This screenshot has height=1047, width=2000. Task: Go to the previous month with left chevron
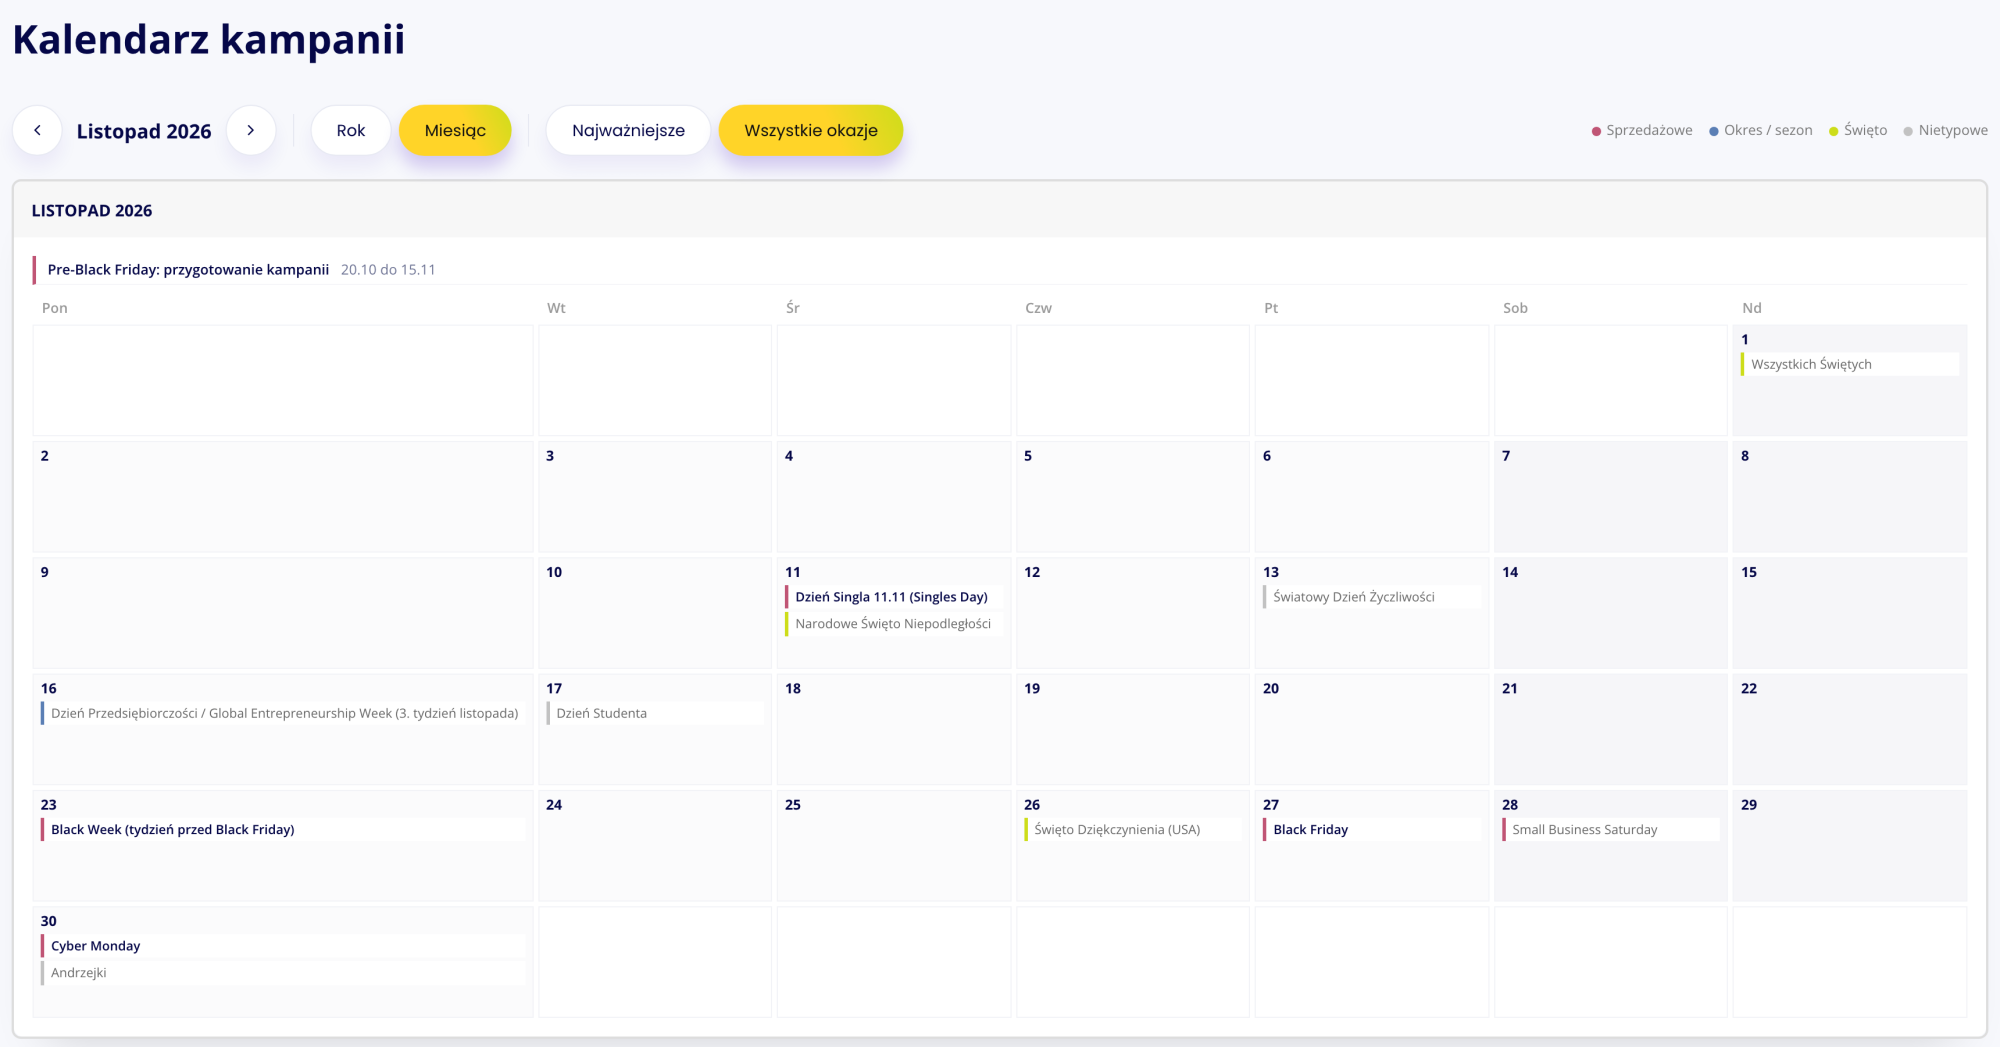click(38, 131)
